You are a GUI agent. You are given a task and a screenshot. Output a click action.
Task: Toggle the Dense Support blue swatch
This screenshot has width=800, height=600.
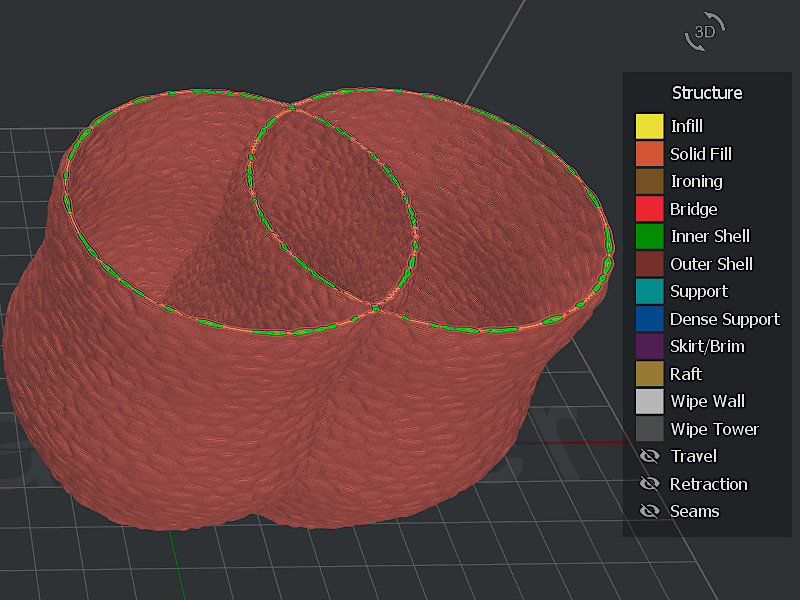pos(649,319)
